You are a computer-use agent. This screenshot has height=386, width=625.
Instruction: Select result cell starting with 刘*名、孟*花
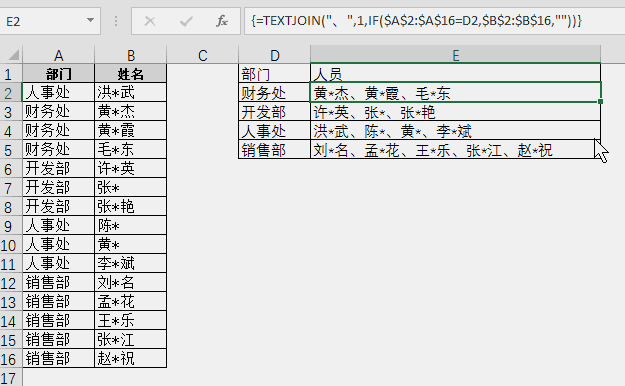click(456, 150)
